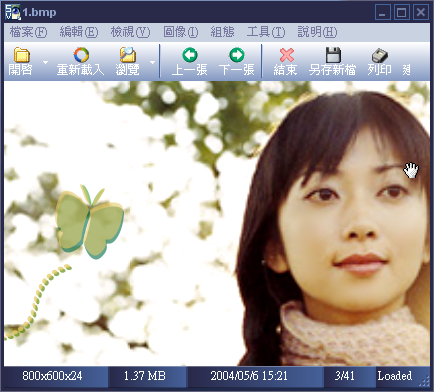Open the 檢視(V) menu
This screenshot has width=434, height=392.
click(130, 32)
